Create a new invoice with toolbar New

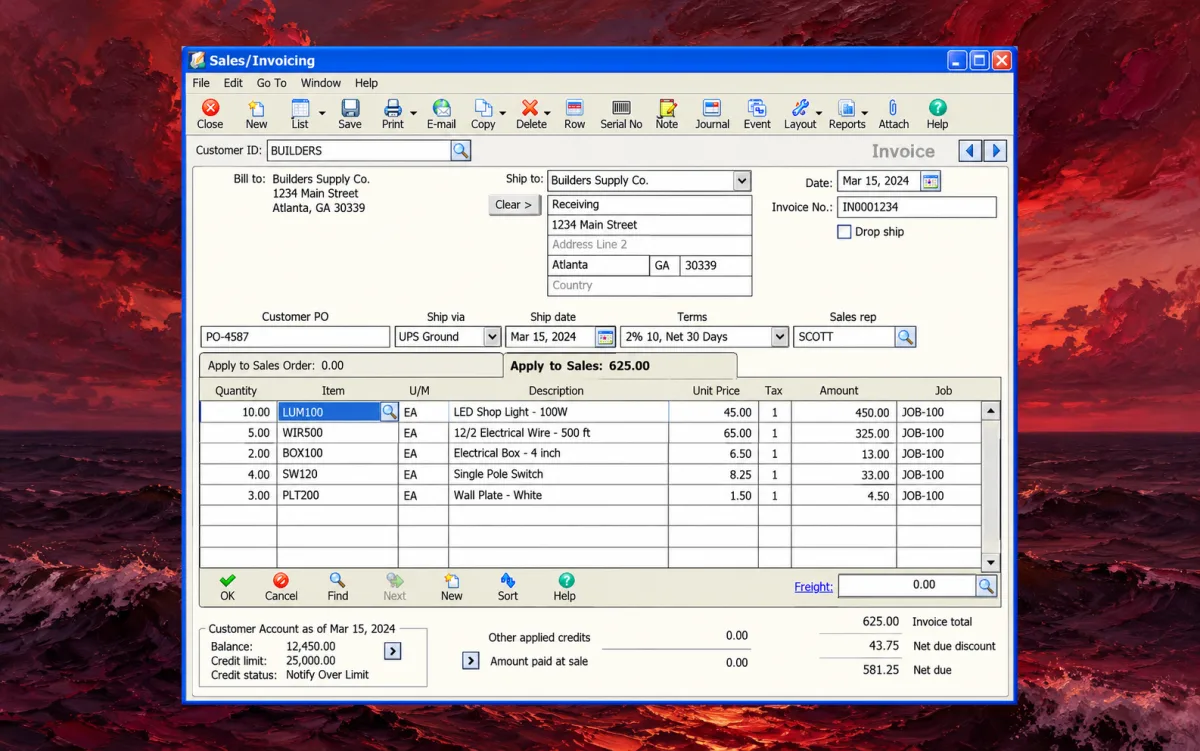[256, 108]
